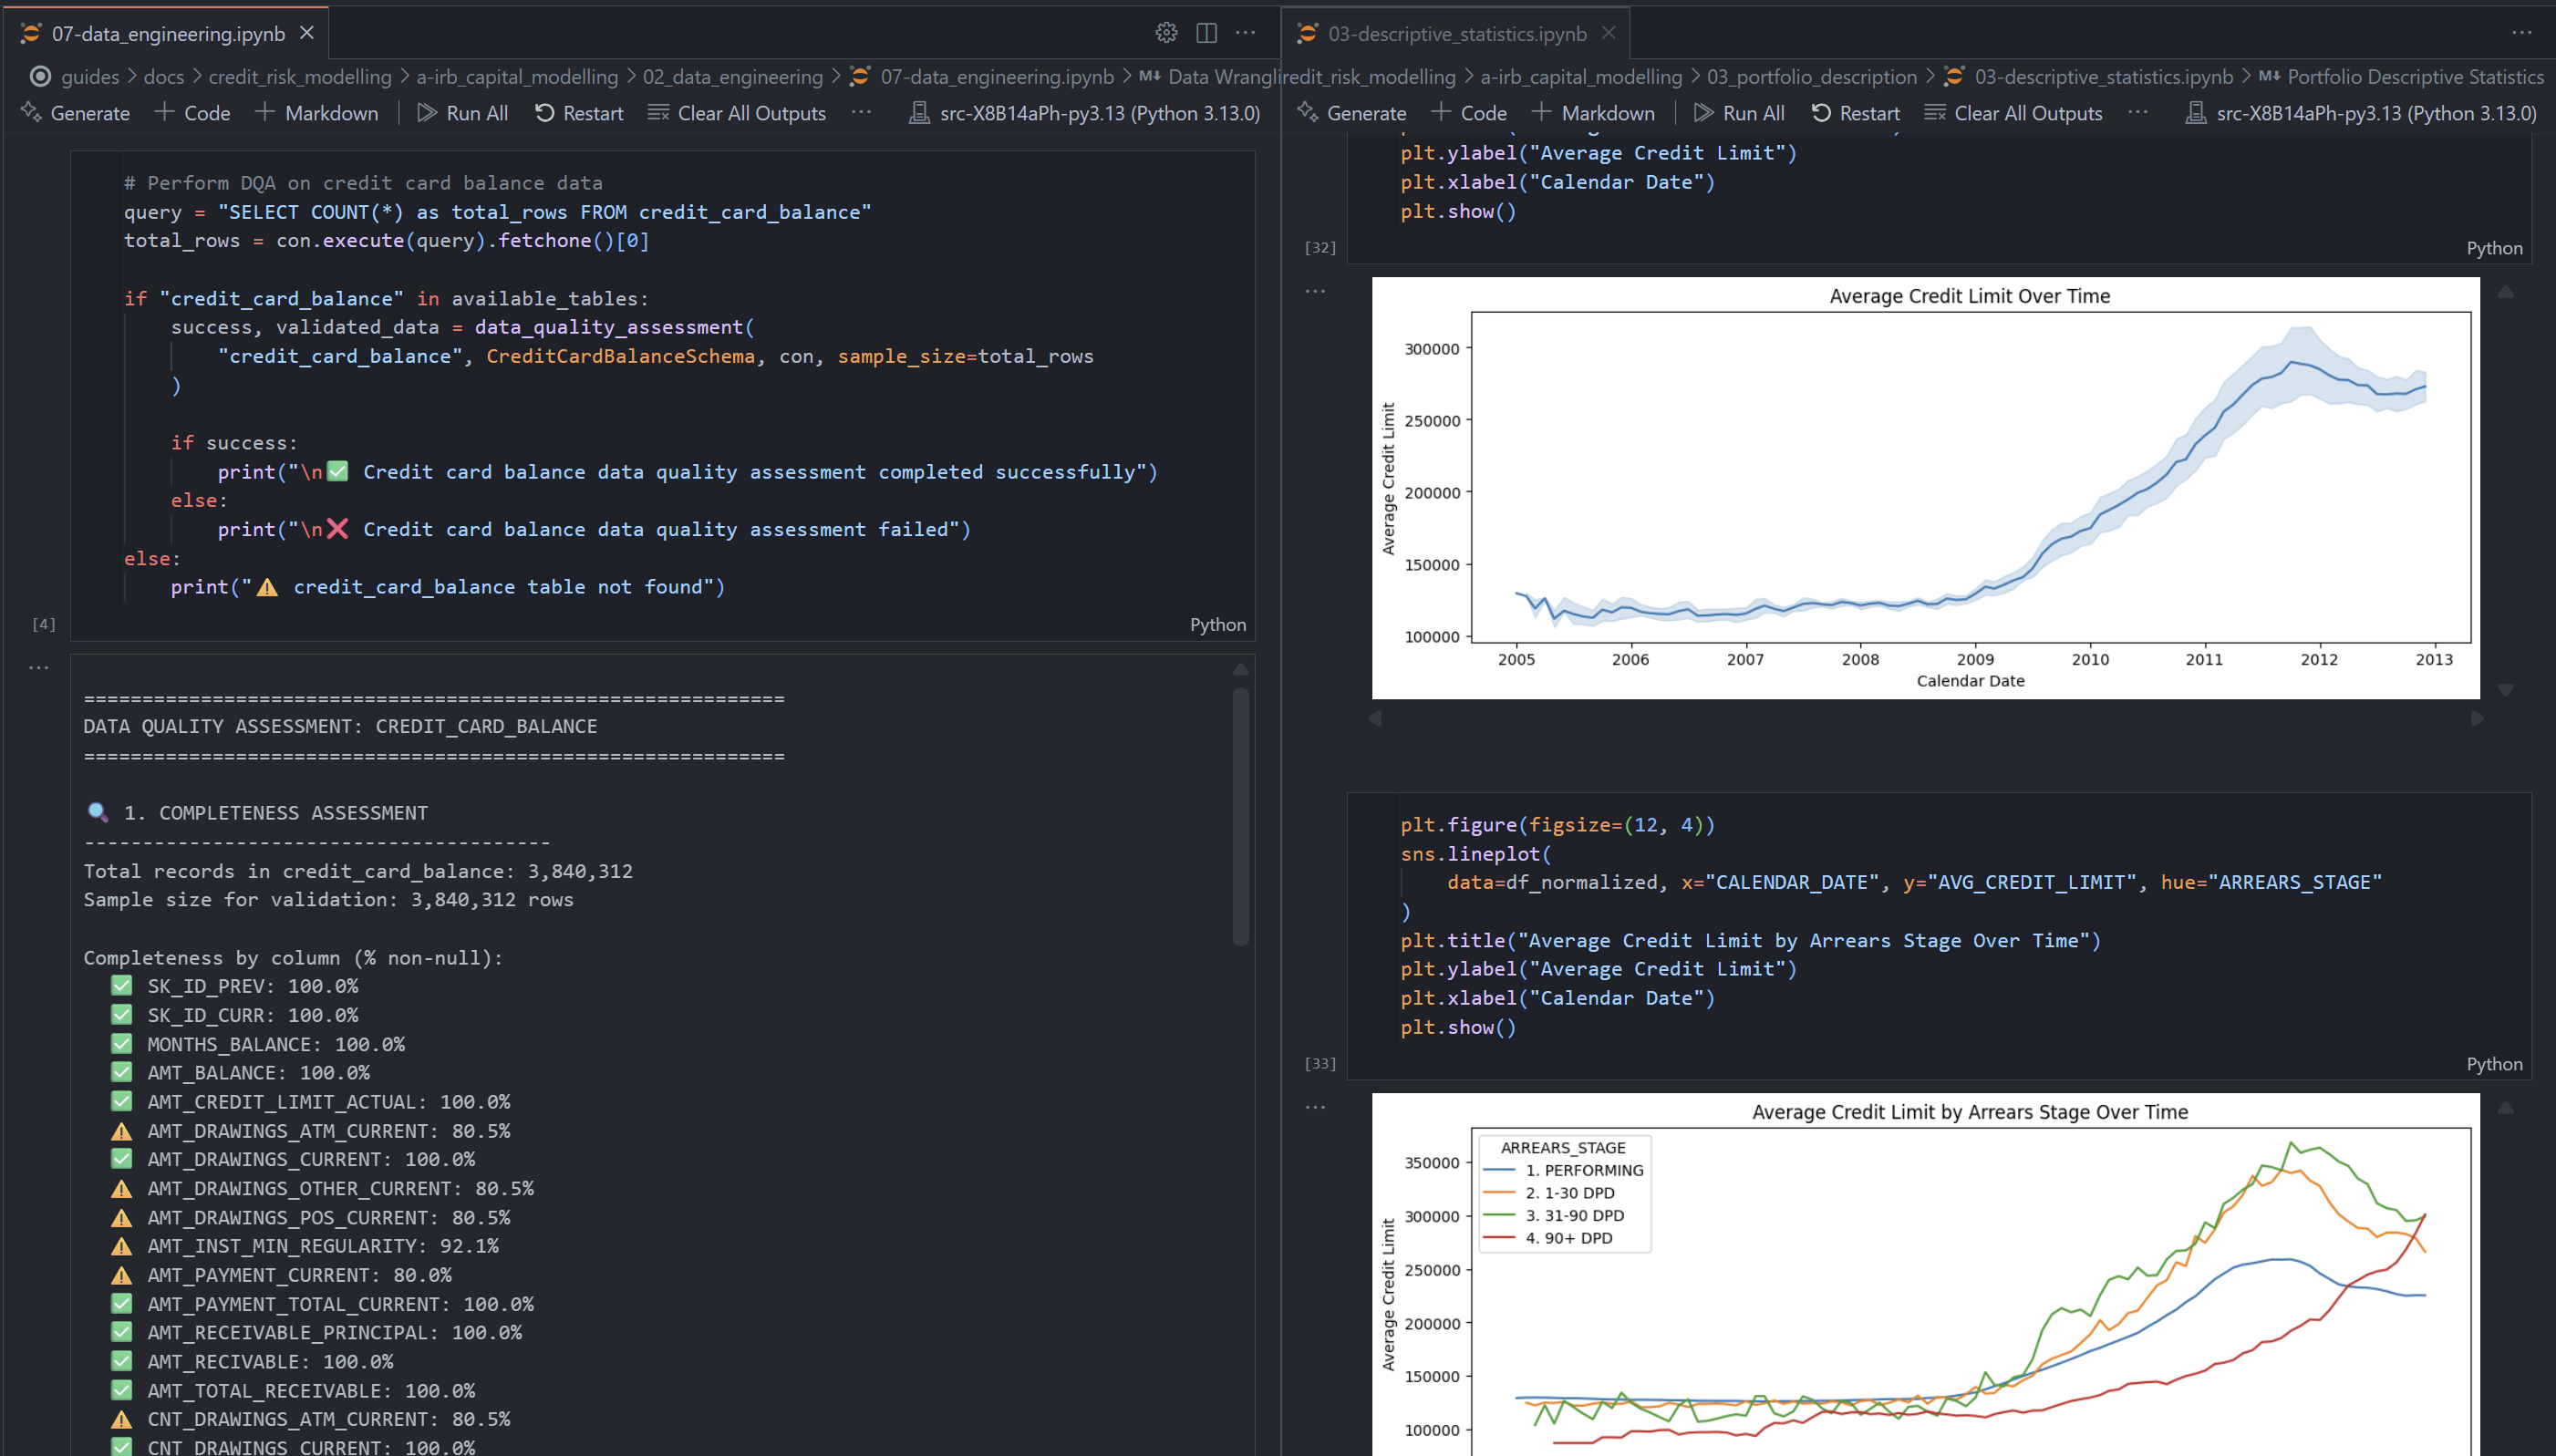This screenshot has height=1456, width=2556.
Task: Click Python language label of cell 32
Action: click(x=2494, y=248)
